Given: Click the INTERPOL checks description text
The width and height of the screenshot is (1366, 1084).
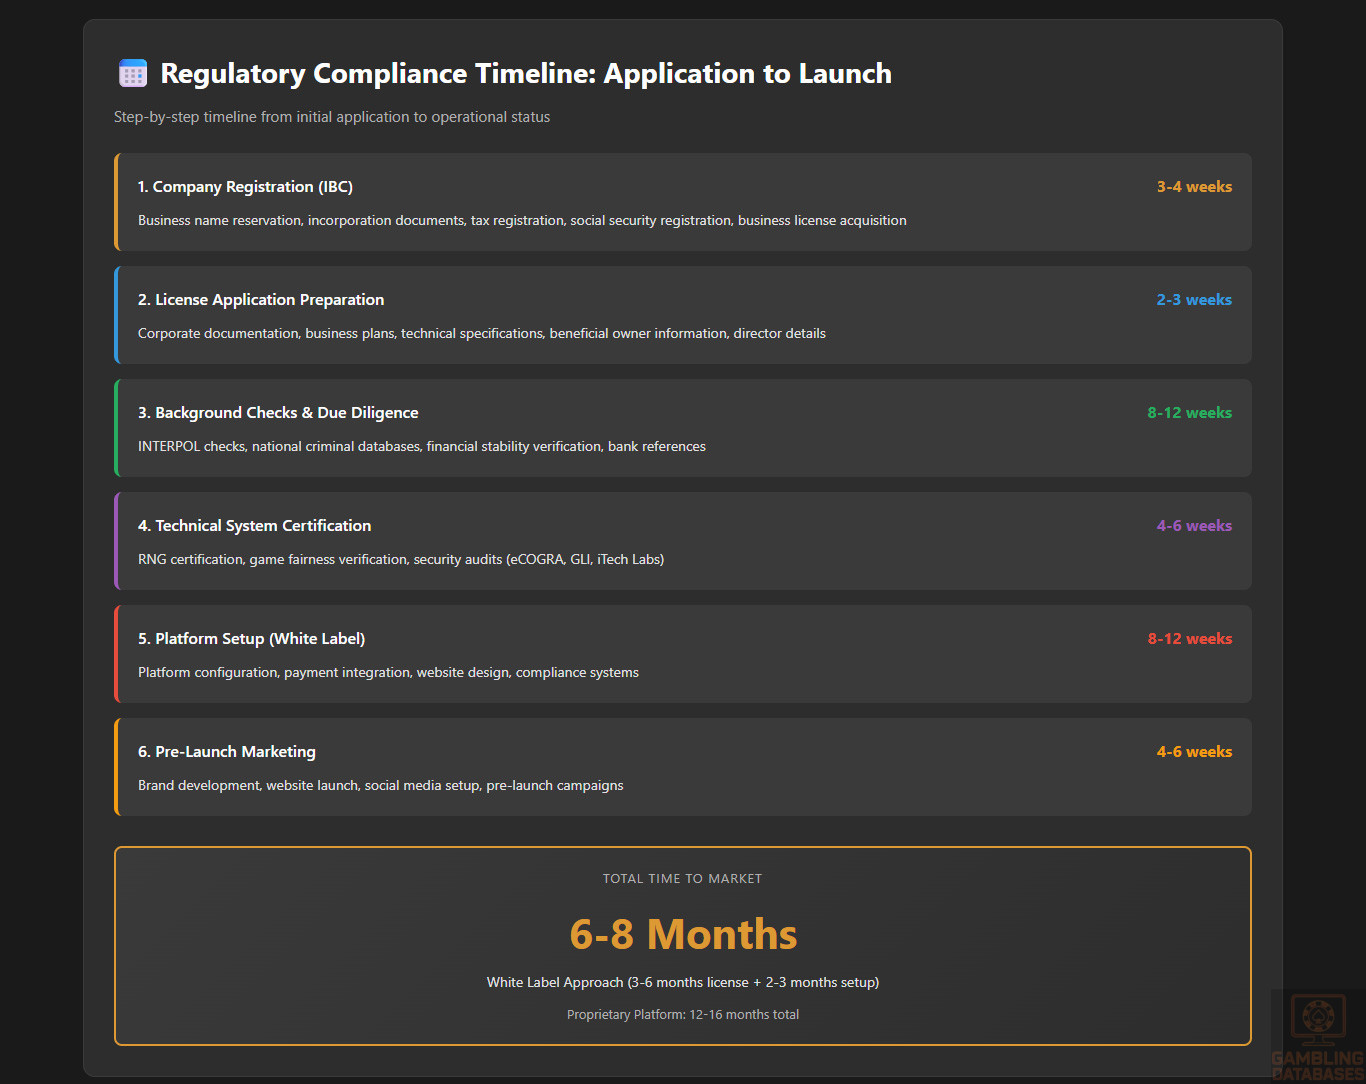Looking at the screenshot, I should [x=421, y=447].
